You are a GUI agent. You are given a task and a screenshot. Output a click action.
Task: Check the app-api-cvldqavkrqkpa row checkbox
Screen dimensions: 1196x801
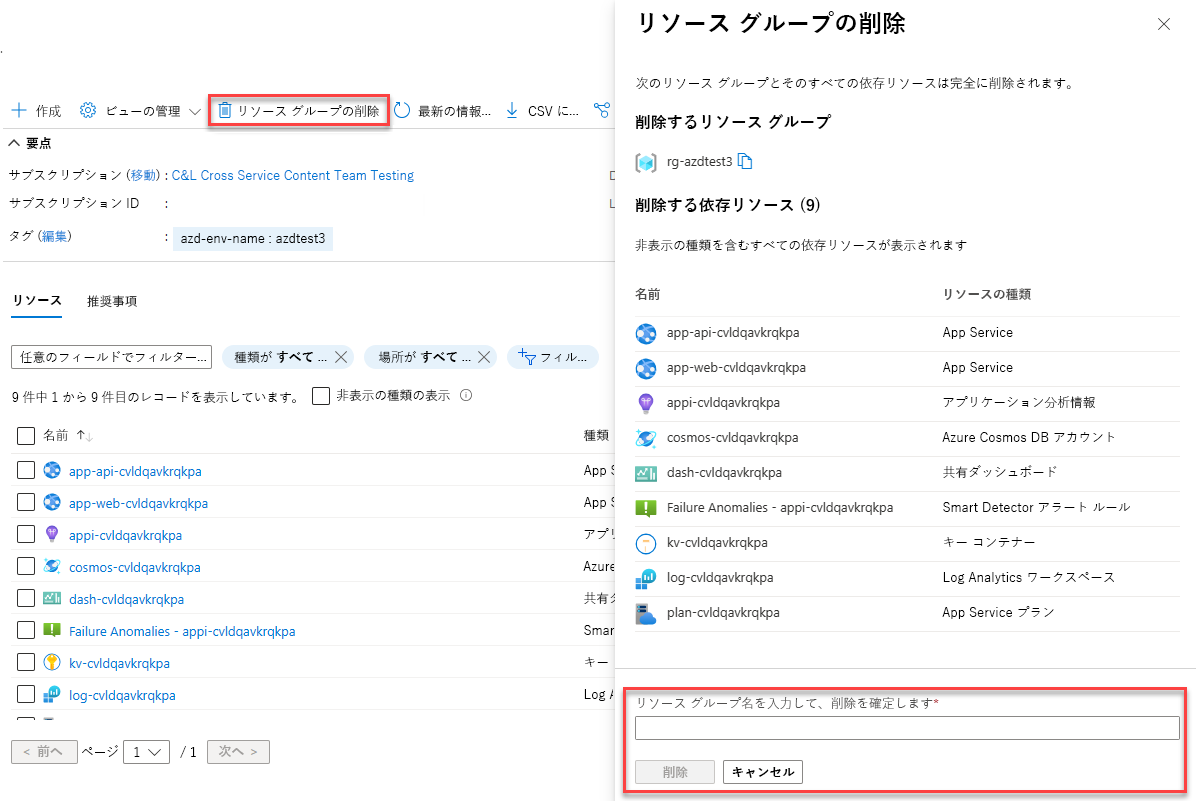click(x=26, y=470)
